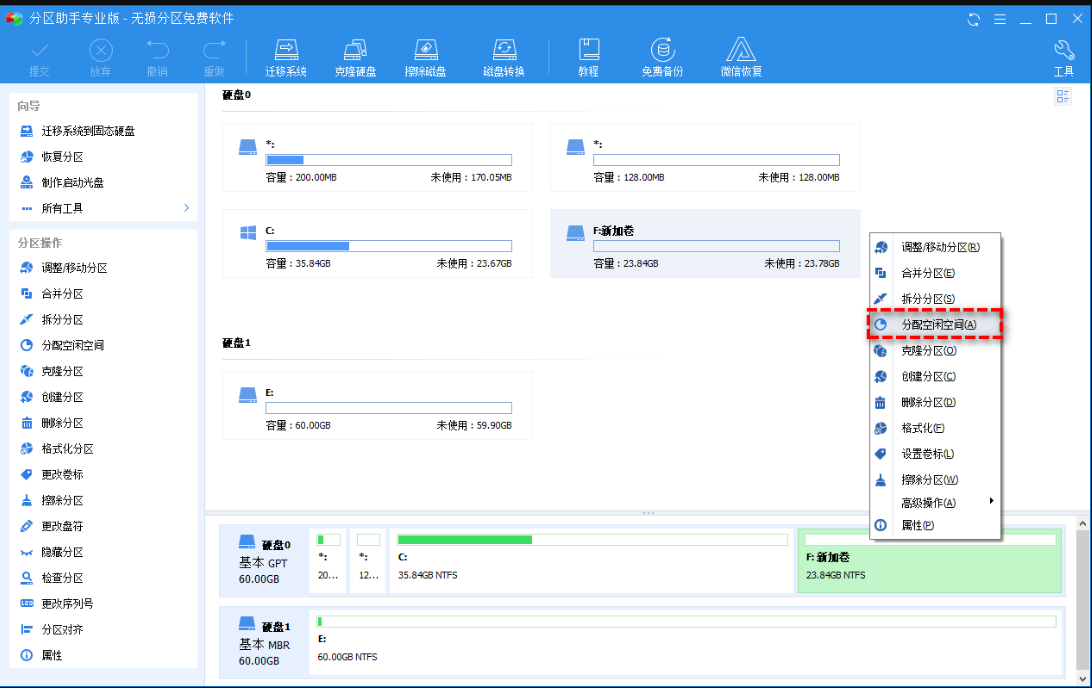
Task: Pick 拆分分区(S) from the context menu
Action: tap(935, 298)
